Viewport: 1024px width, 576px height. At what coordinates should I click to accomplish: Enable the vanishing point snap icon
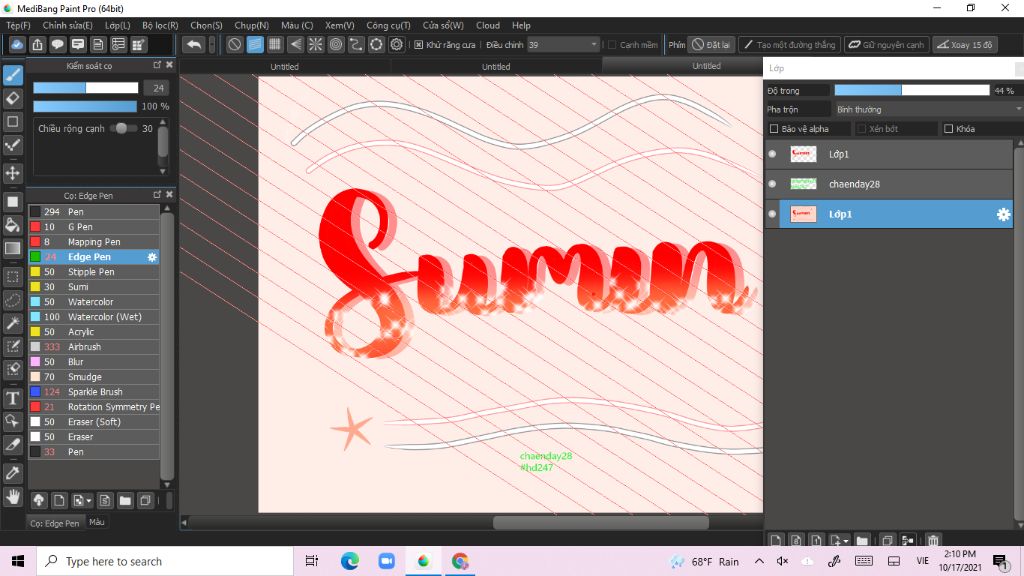pyautogui.click(x=295, y=44)
